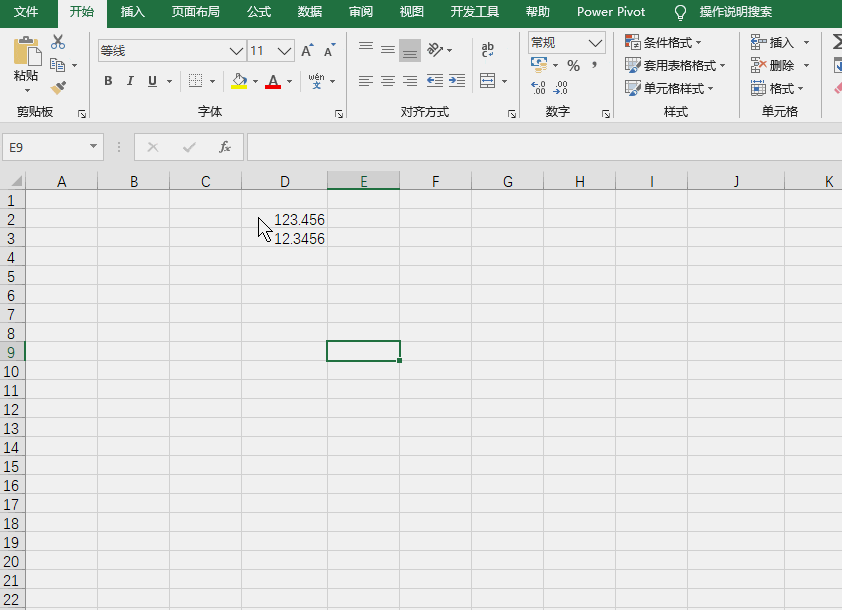Viewport: 842px width, 610px height.
Task: Click the Increase Indent icon
Action: (x=457, y=81)
